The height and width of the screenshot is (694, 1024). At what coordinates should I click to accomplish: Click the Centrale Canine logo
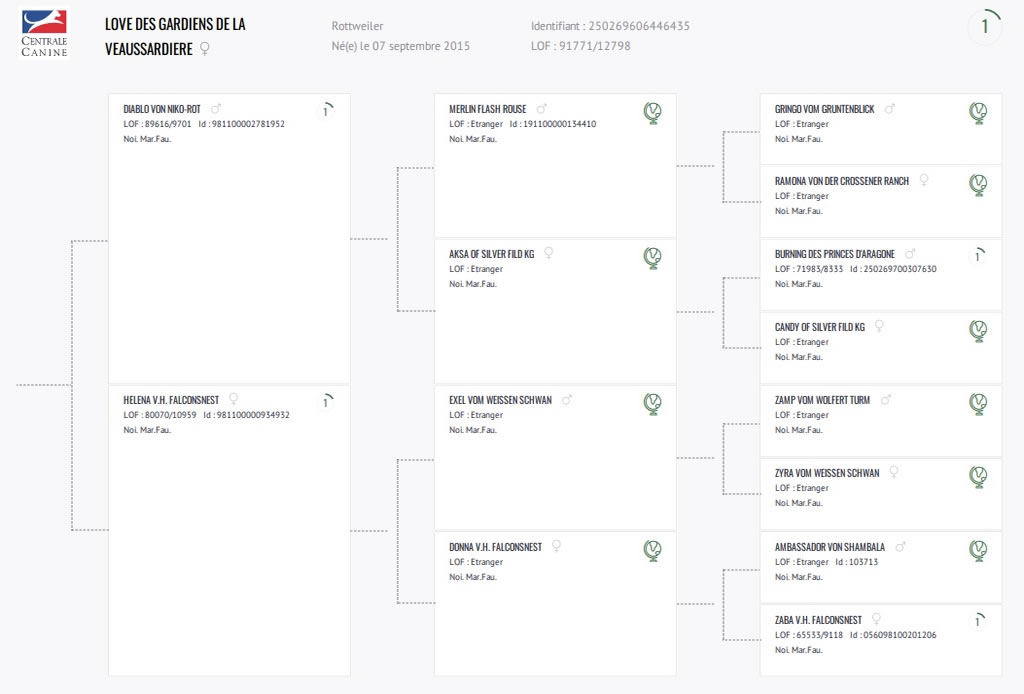click(x=44, y=33)
